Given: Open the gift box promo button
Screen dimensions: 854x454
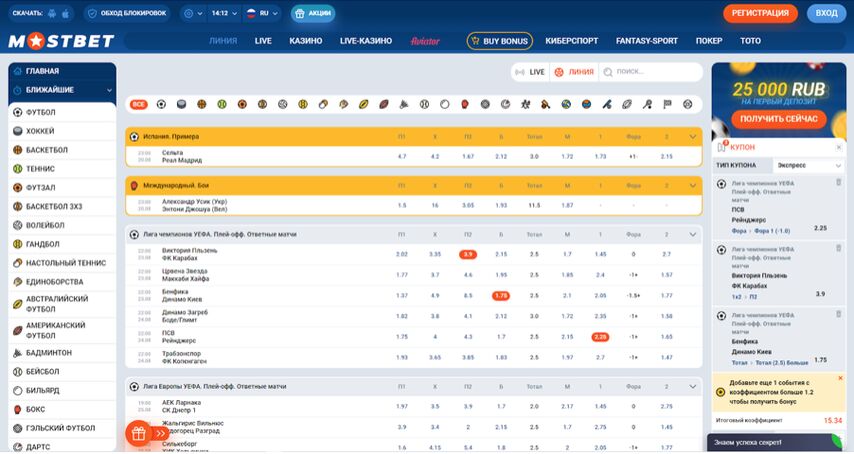Looking at the screenshot, I should tap(138, 433).
